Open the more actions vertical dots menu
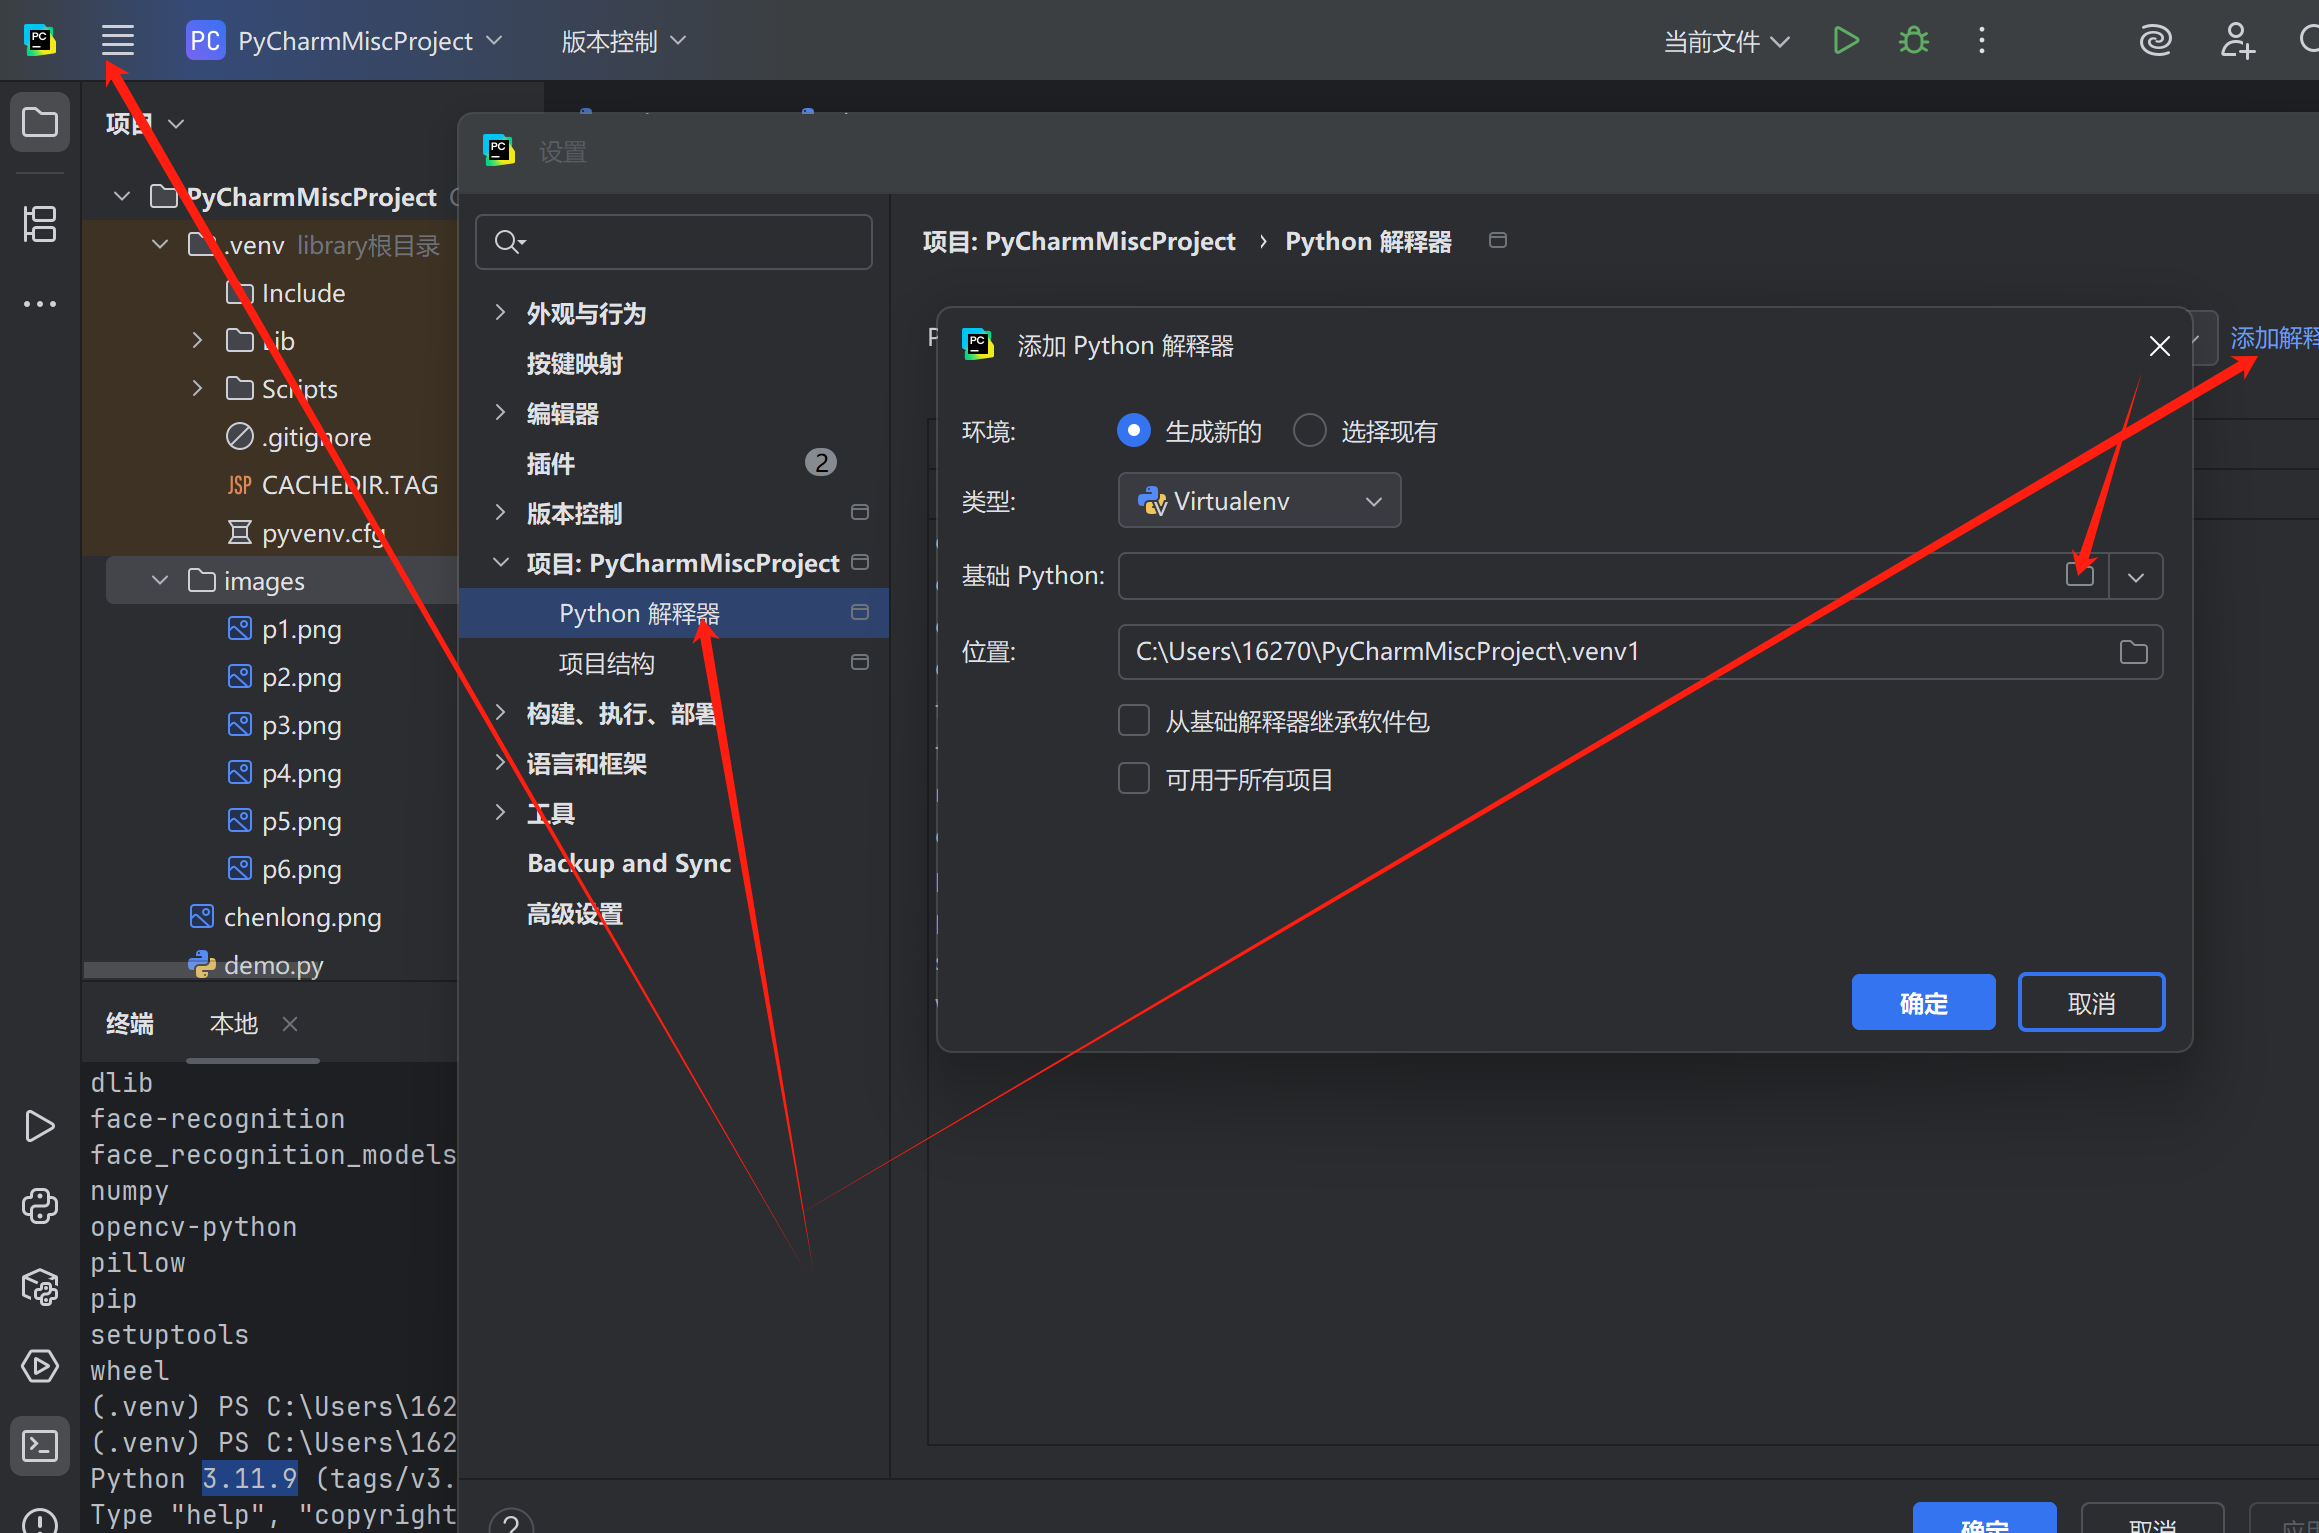This screenshot has width=2319, height=1533. point(1982,40)
